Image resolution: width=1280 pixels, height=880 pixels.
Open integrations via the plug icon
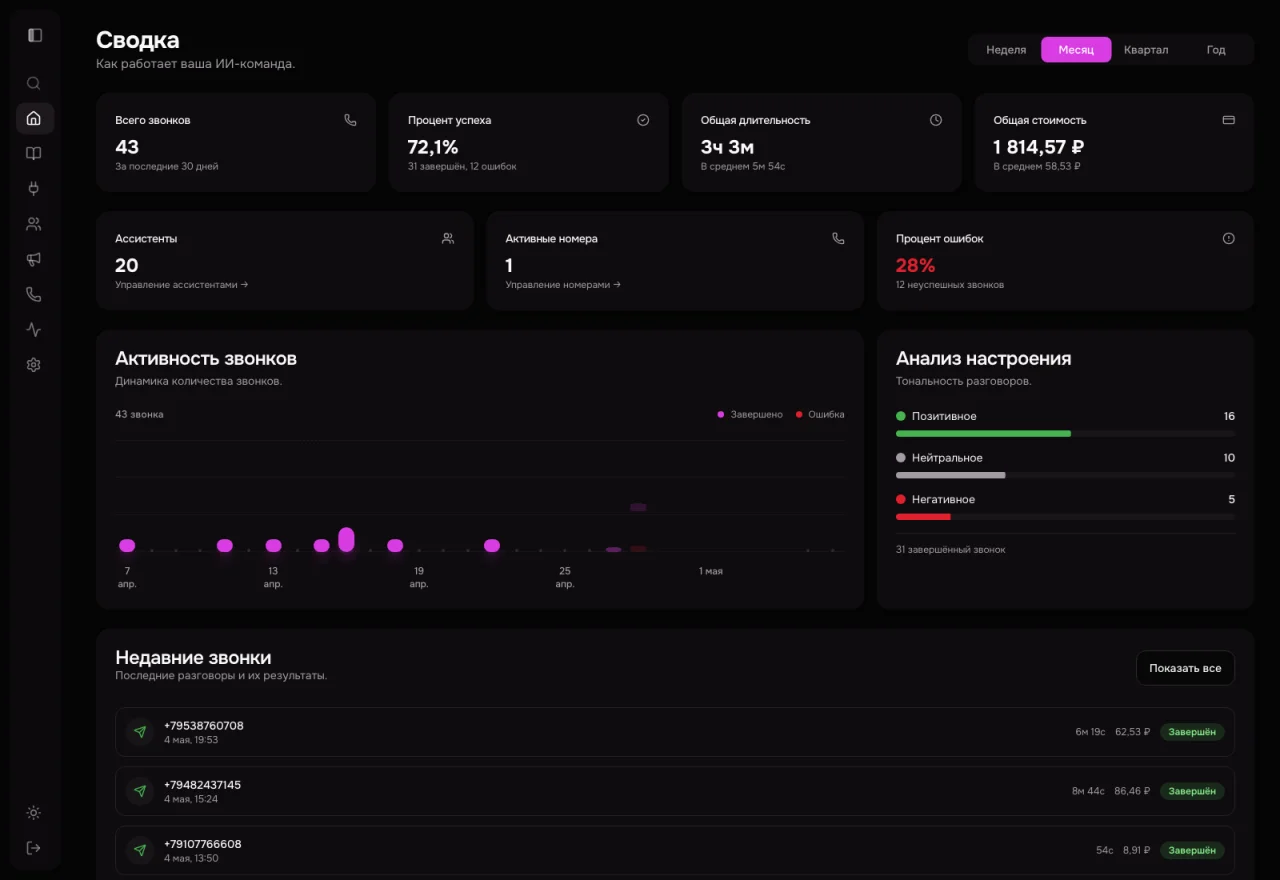34,188
